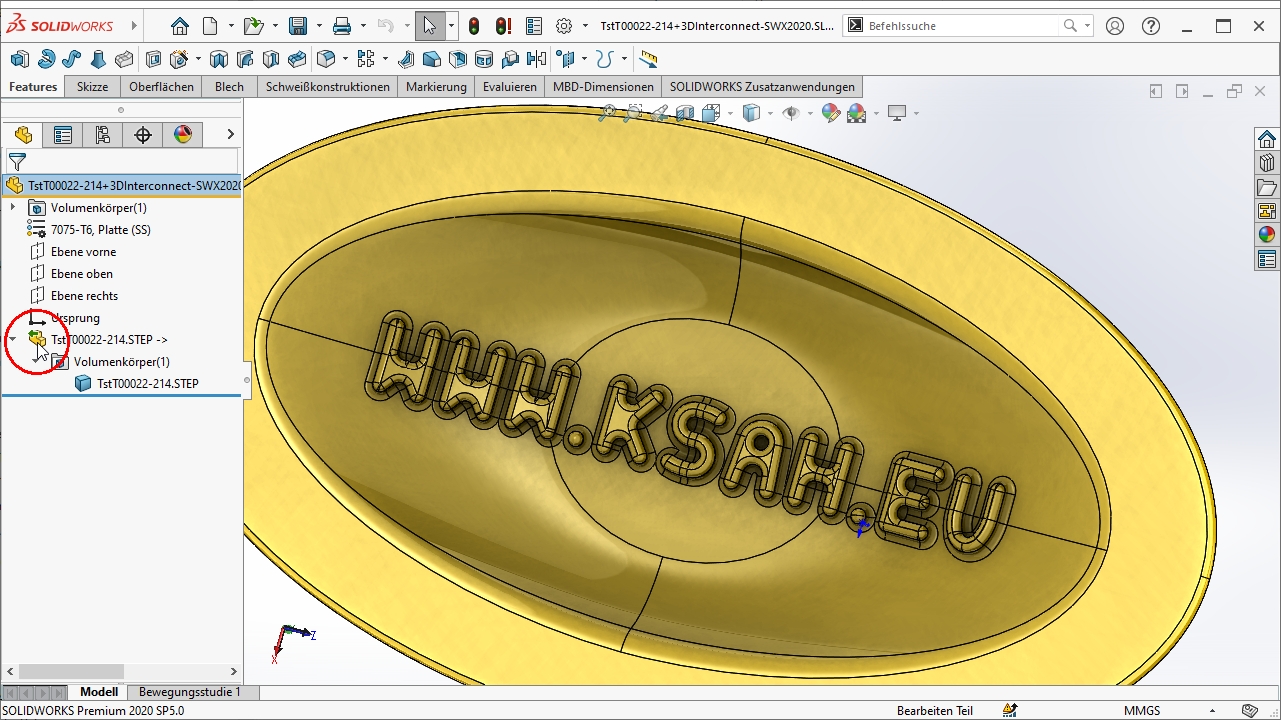Open the Hide/Show Items eye dropdown

point(809,113)
